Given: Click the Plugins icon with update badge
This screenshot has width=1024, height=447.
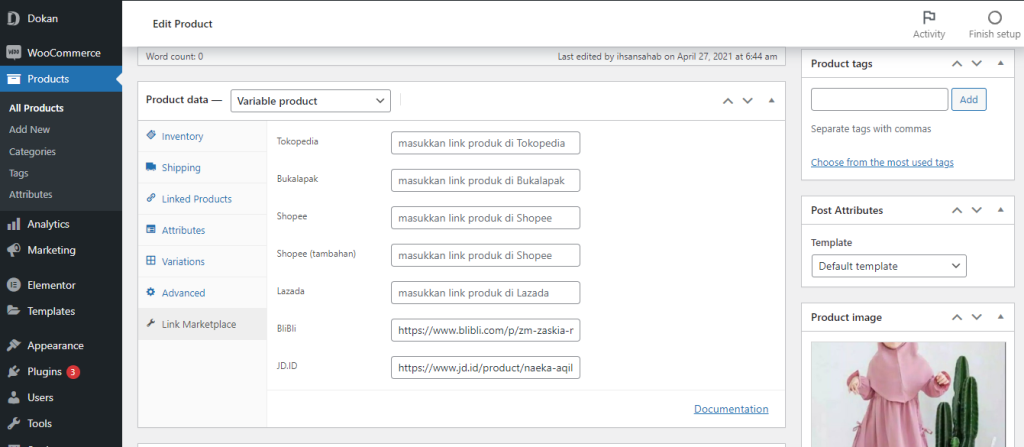Looking at the screenshot, I should pyautogui.click(x=14, y=371).
